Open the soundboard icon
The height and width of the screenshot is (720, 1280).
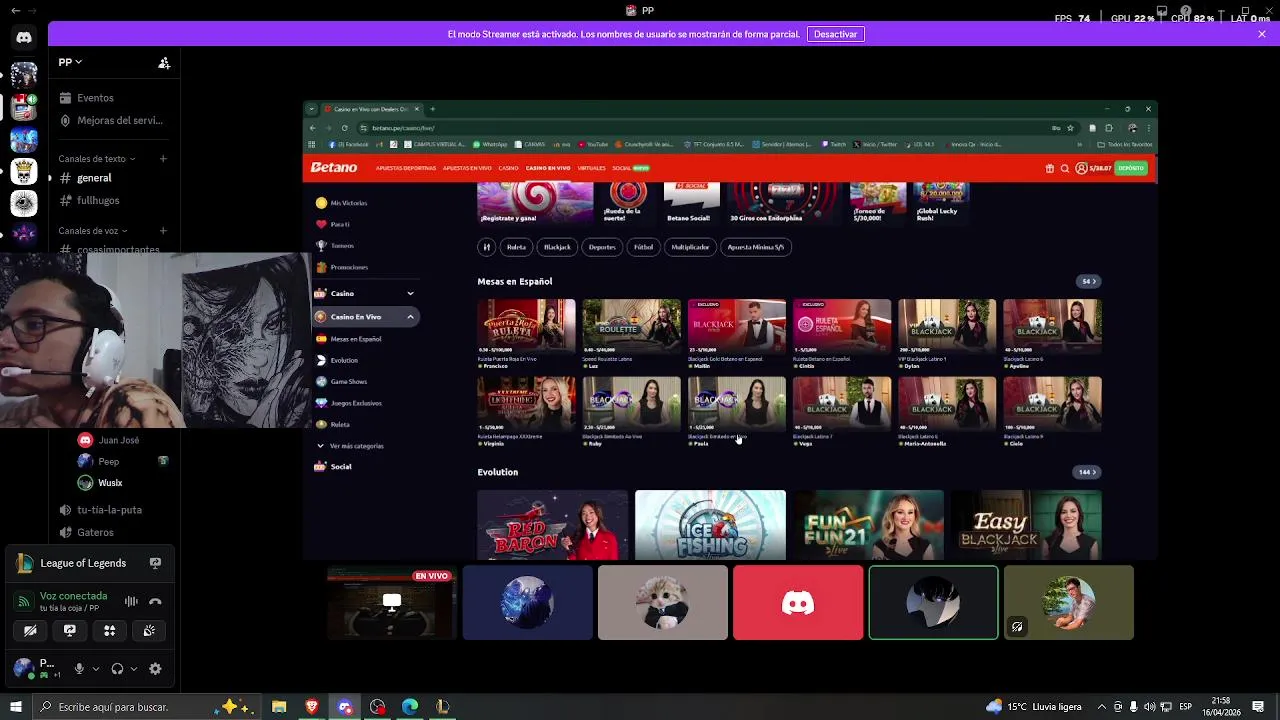tap(149, 630)
